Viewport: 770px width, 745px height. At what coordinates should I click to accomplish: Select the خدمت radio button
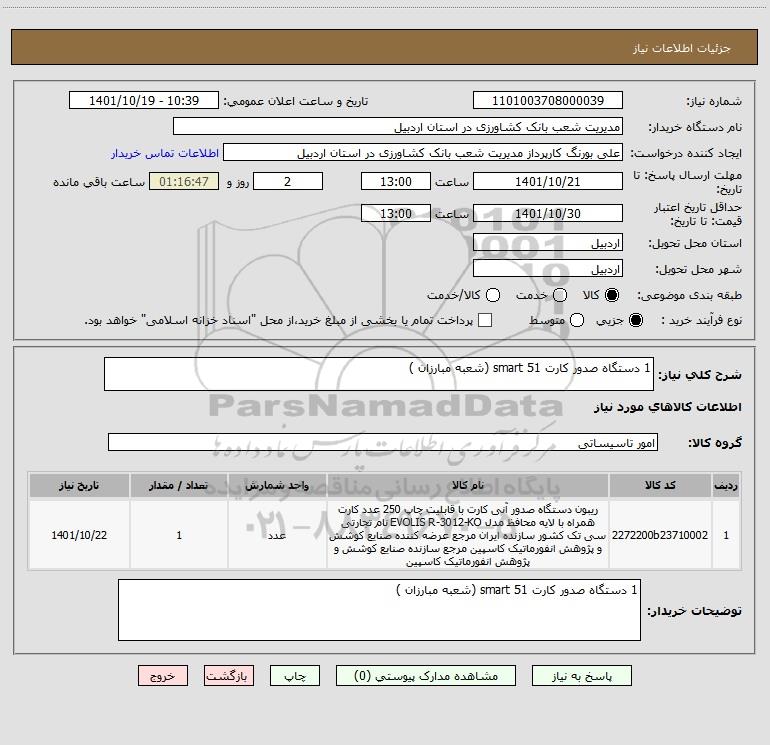click(x=560, y=295)
